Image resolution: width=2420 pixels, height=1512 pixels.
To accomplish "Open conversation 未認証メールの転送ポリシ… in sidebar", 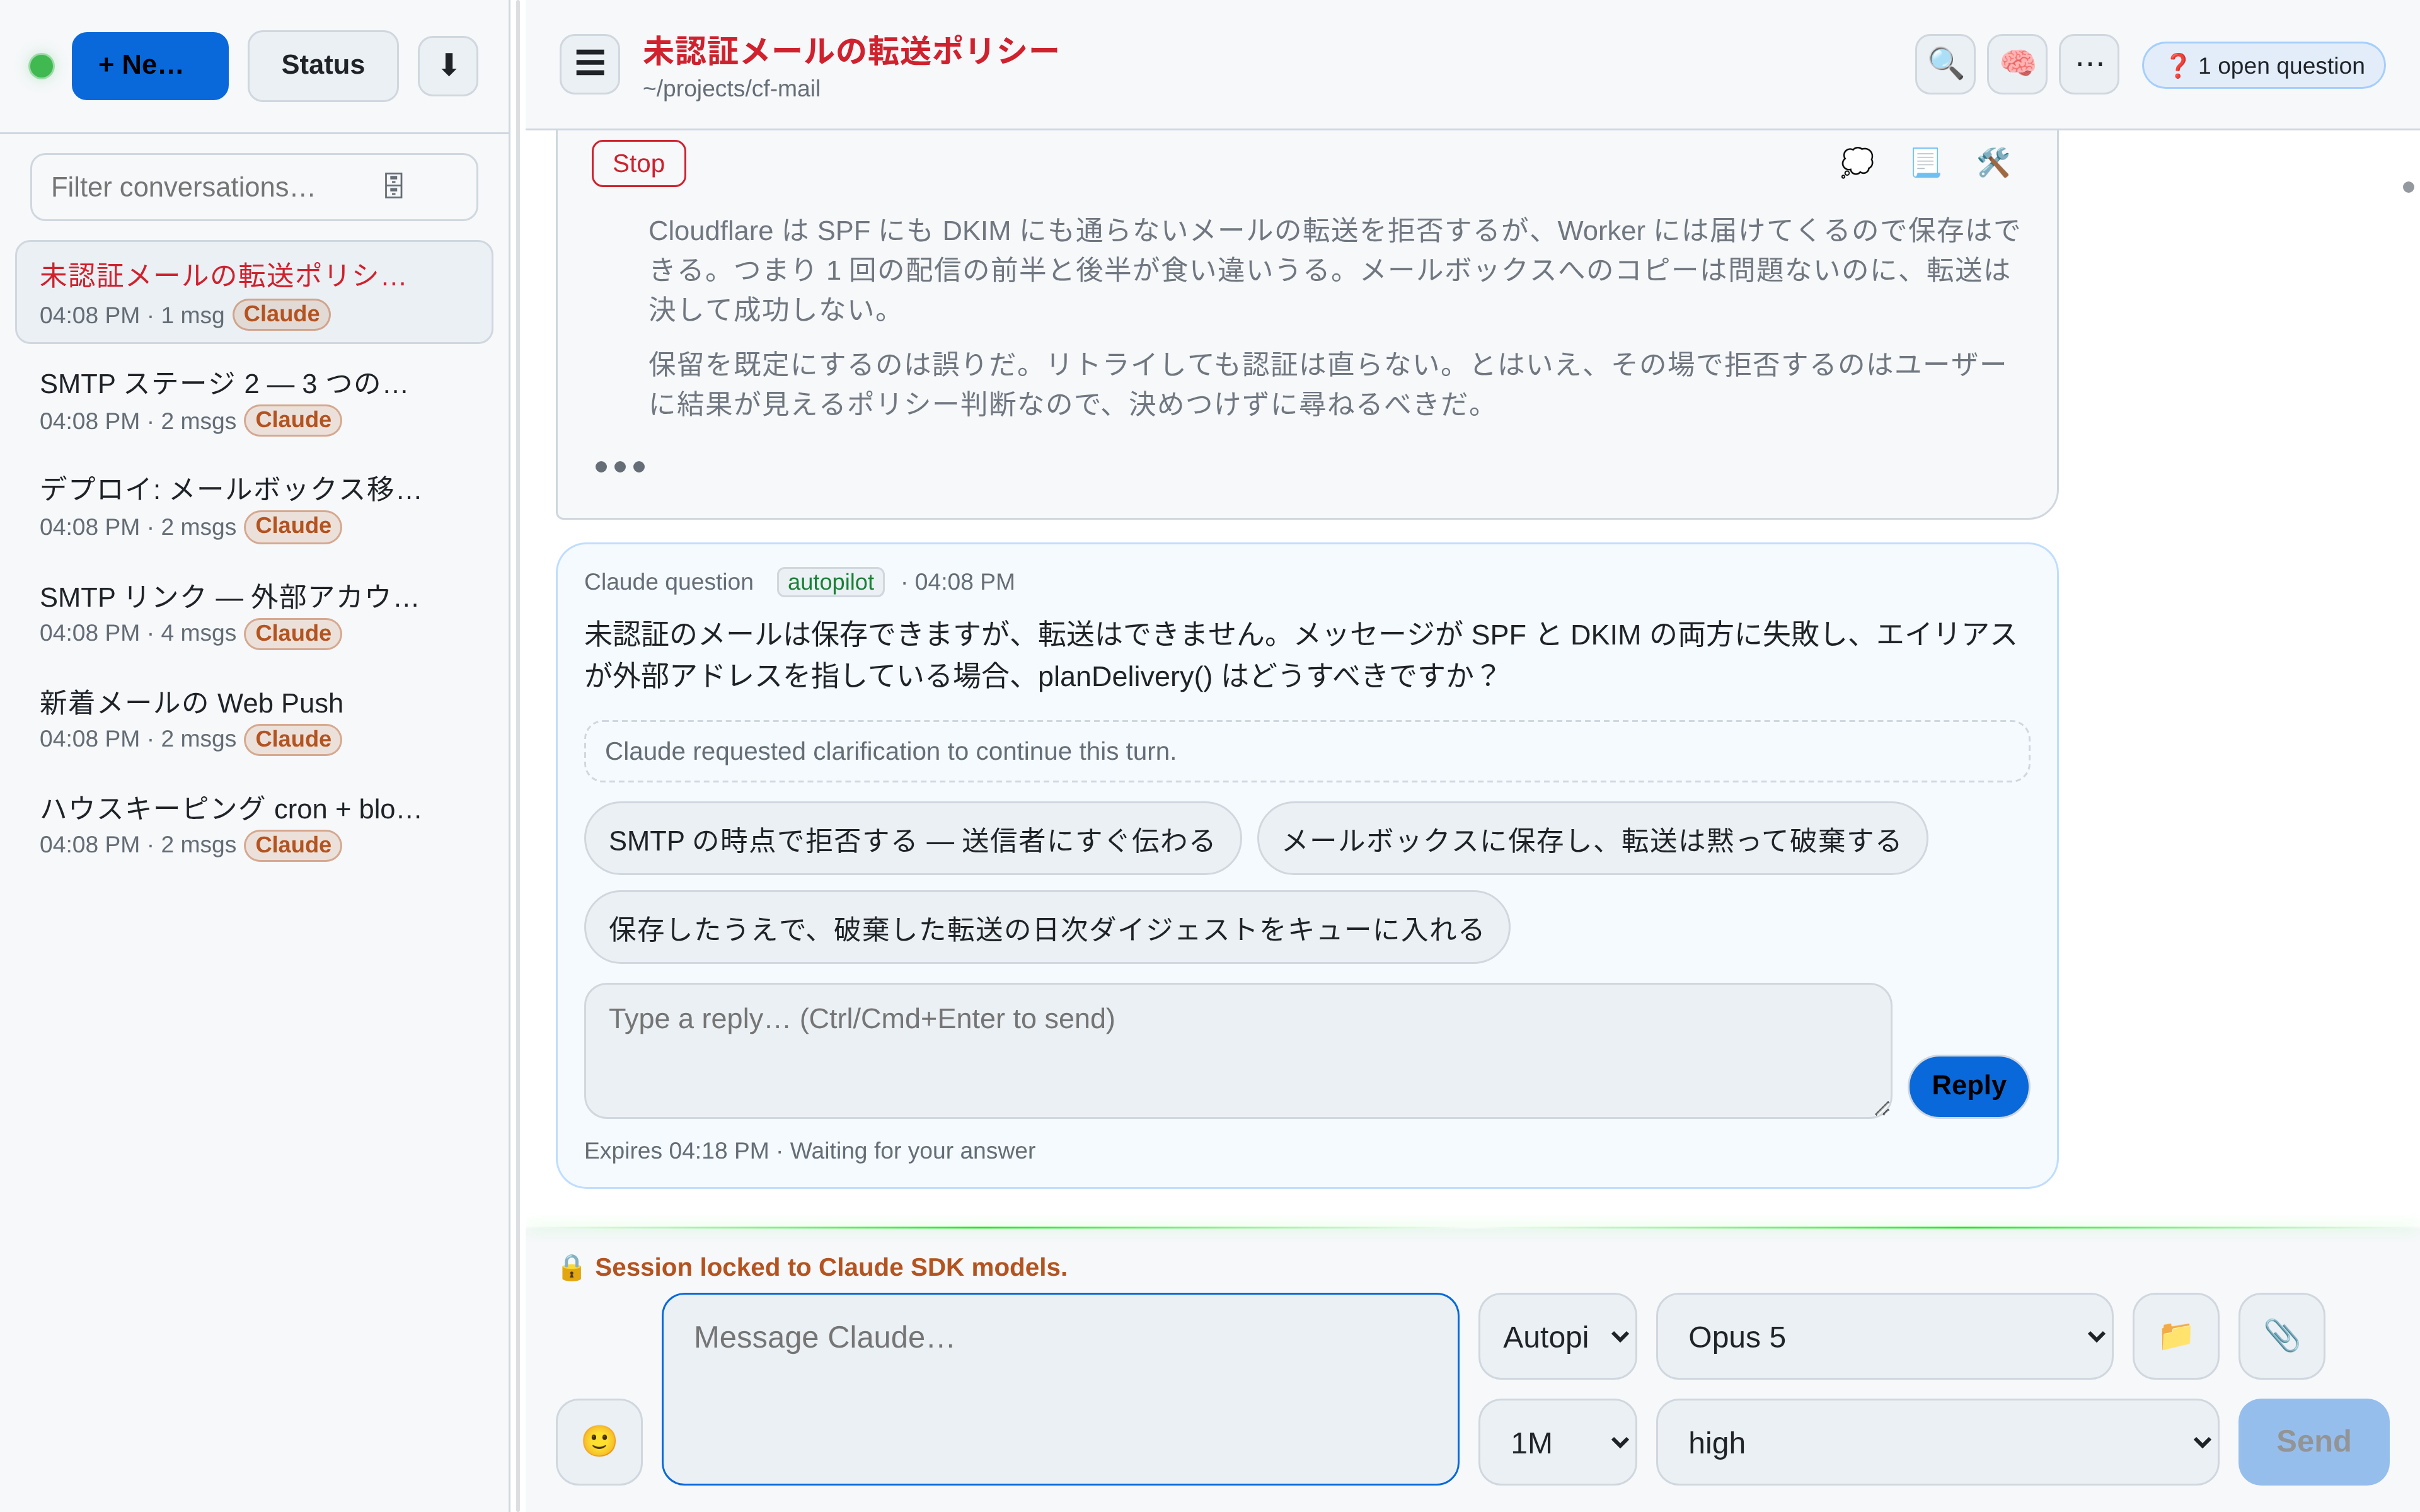I will 254,292.
